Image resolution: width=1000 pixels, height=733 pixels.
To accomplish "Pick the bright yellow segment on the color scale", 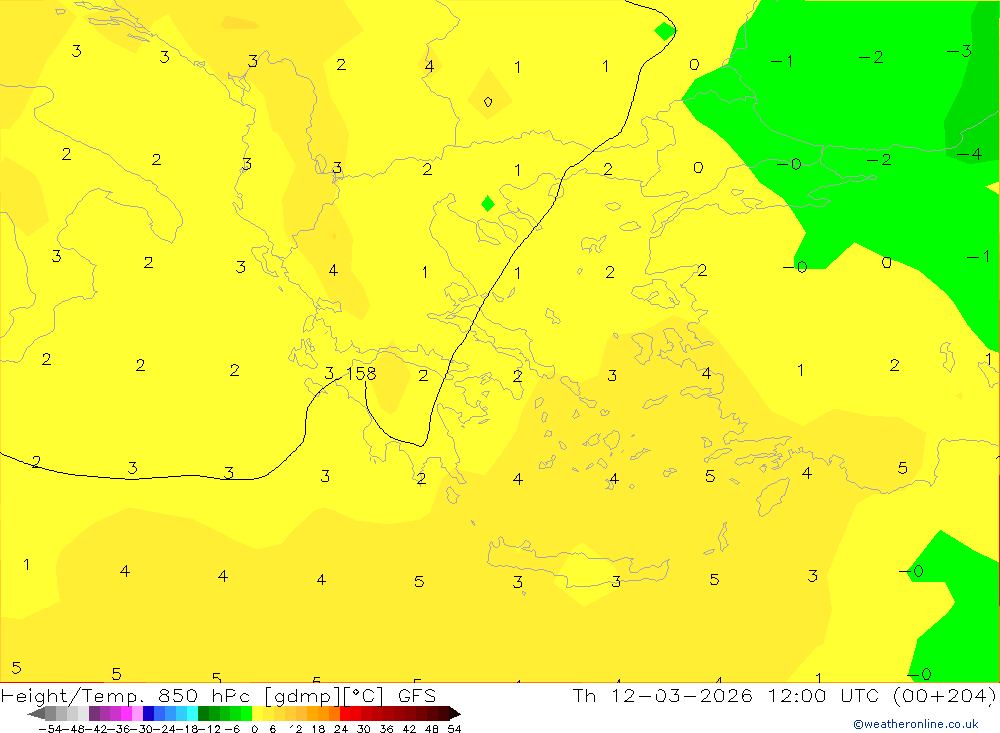I will pyautogui.click(x=258, y=713).
